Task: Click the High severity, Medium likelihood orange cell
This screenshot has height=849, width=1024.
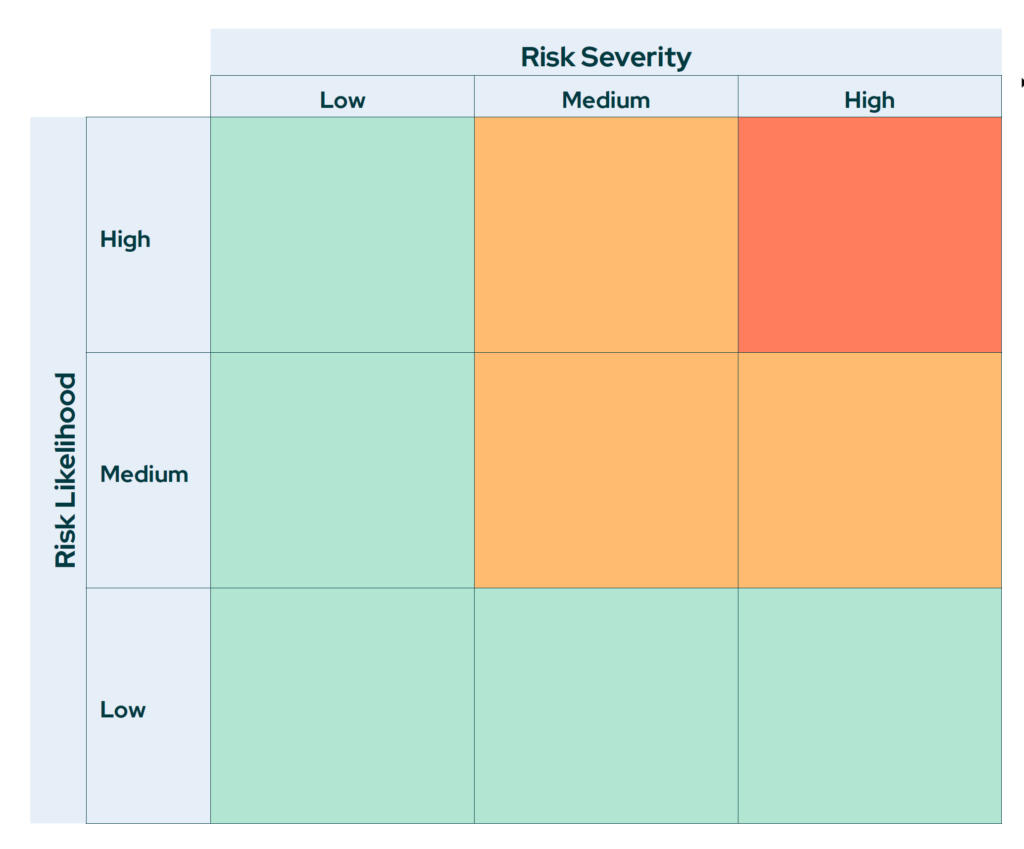Action: click(x=869, y=470)
